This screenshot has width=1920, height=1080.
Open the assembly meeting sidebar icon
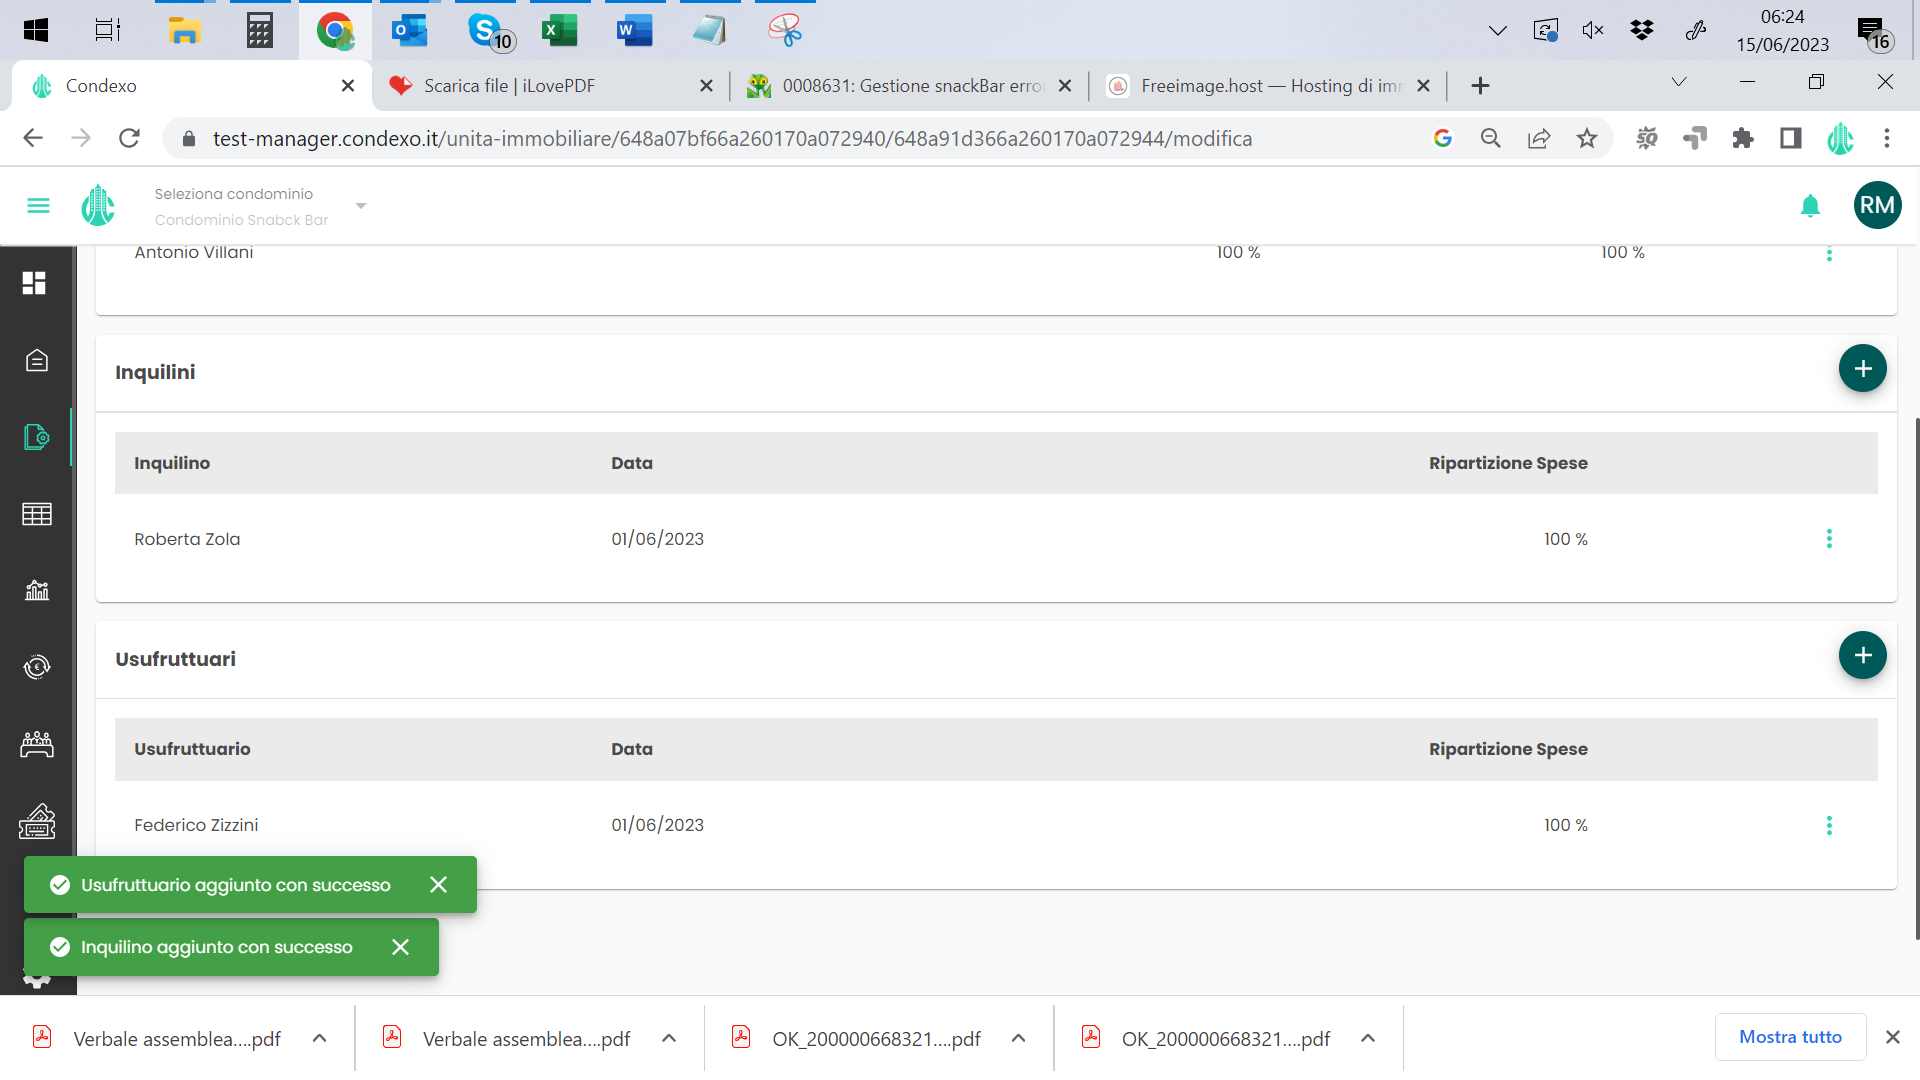[x=36, y=744]
